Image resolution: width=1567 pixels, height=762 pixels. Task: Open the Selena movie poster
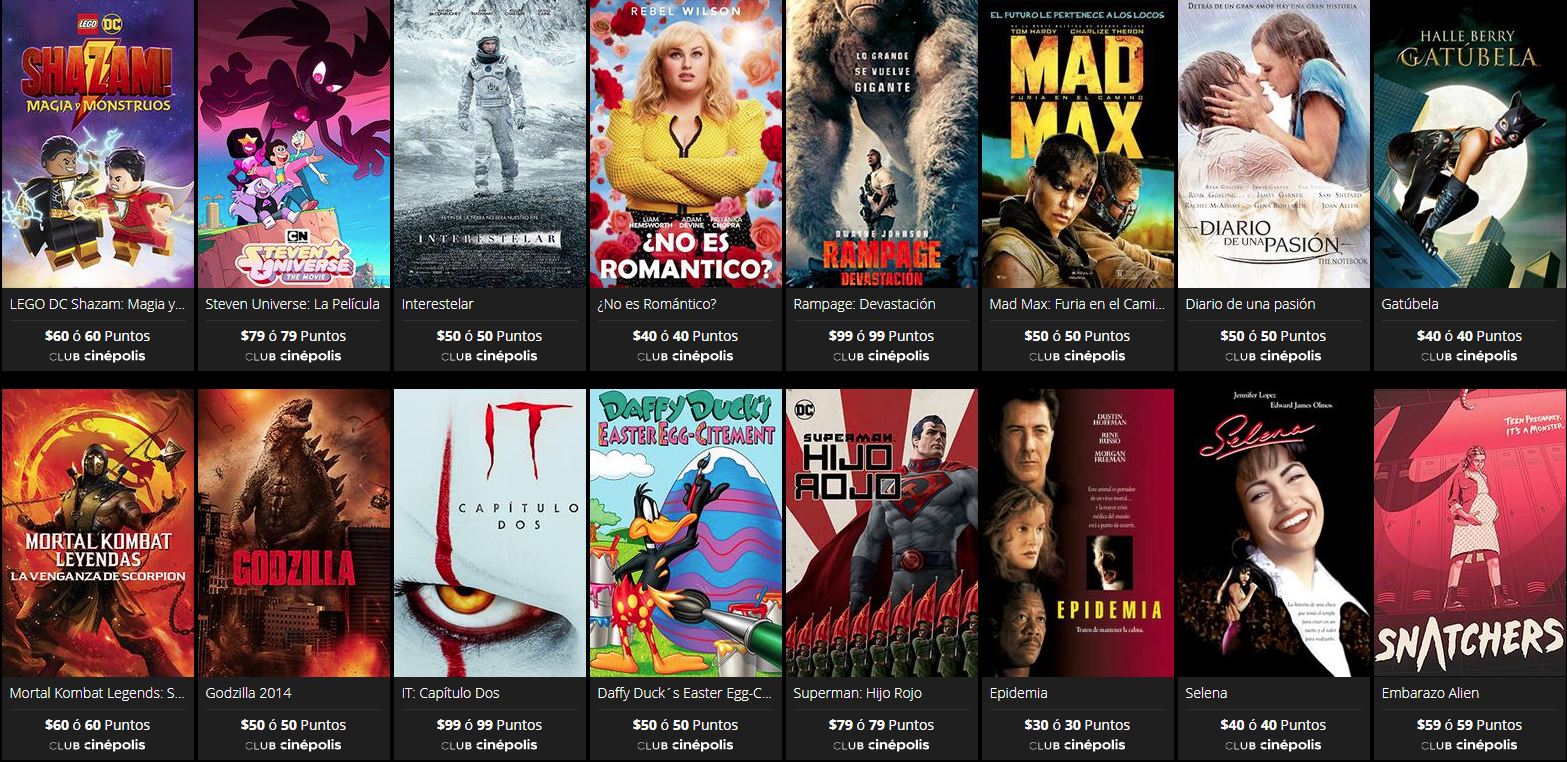pos(1274,533)
